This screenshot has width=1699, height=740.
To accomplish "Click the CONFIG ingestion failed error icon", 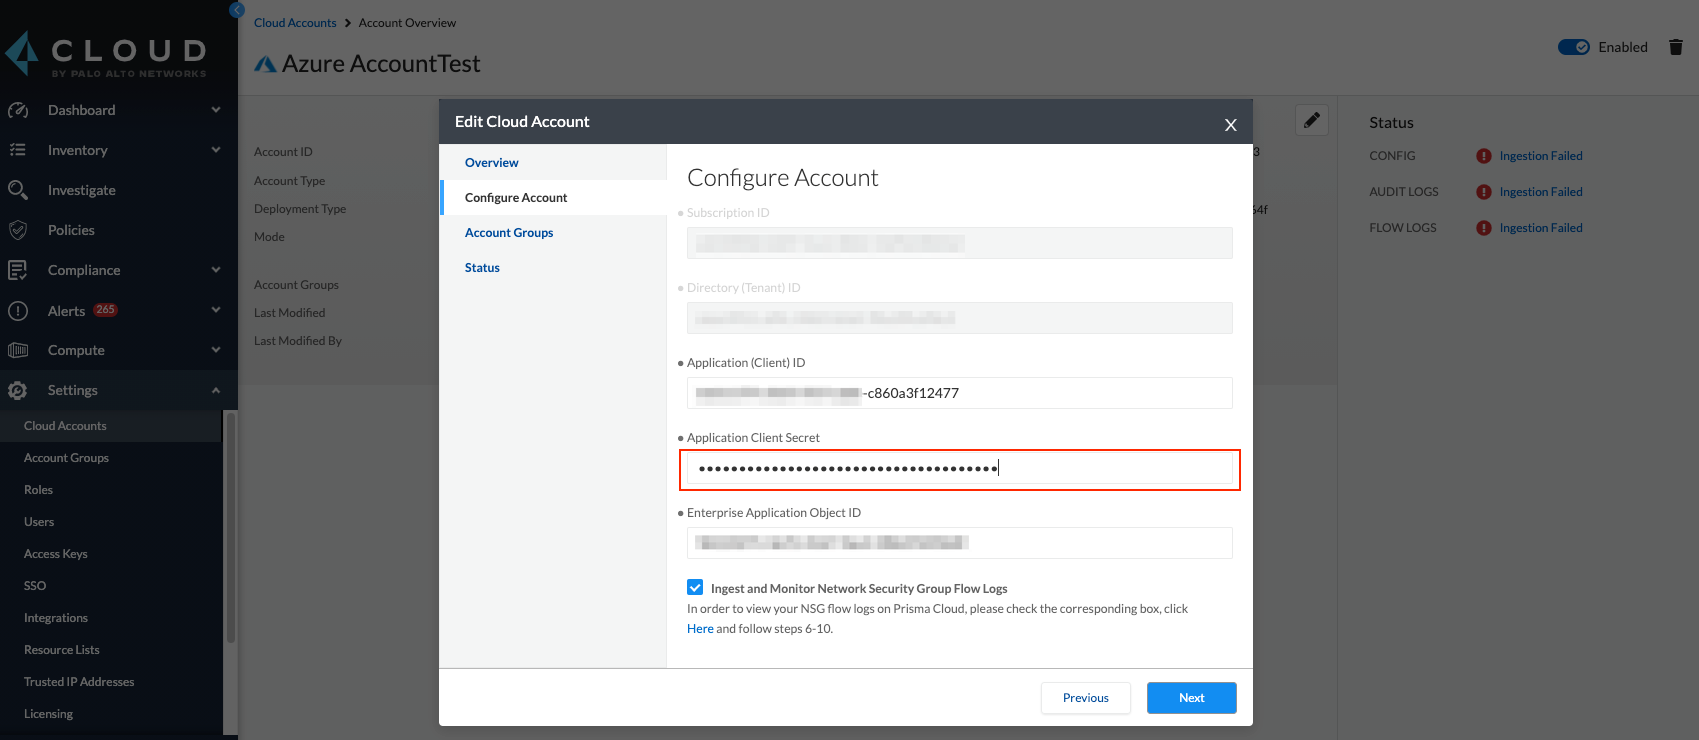I will coord(1484,156).
